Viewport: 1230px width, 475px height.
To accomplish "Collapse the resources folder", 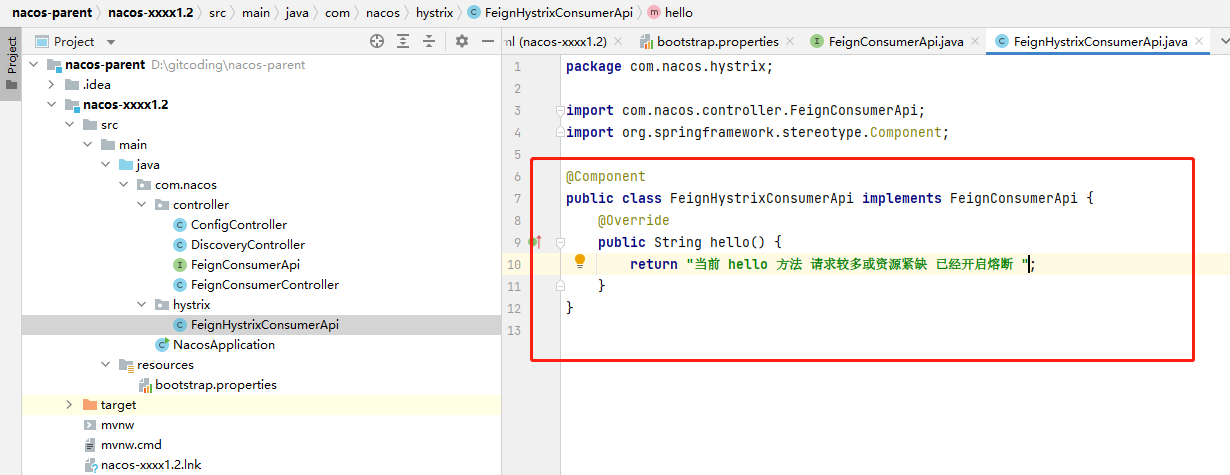I will 107,365.
